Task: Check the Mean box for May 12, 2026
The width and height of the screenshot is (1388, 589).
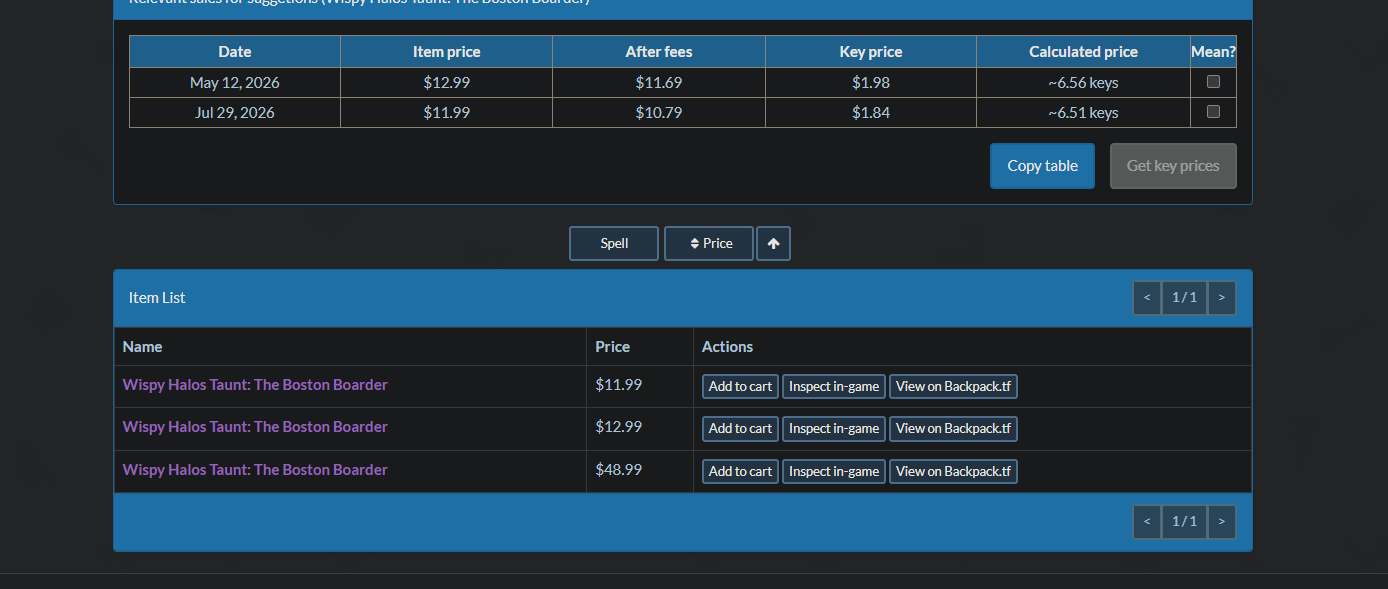Action: click(x=1213, y=82)
